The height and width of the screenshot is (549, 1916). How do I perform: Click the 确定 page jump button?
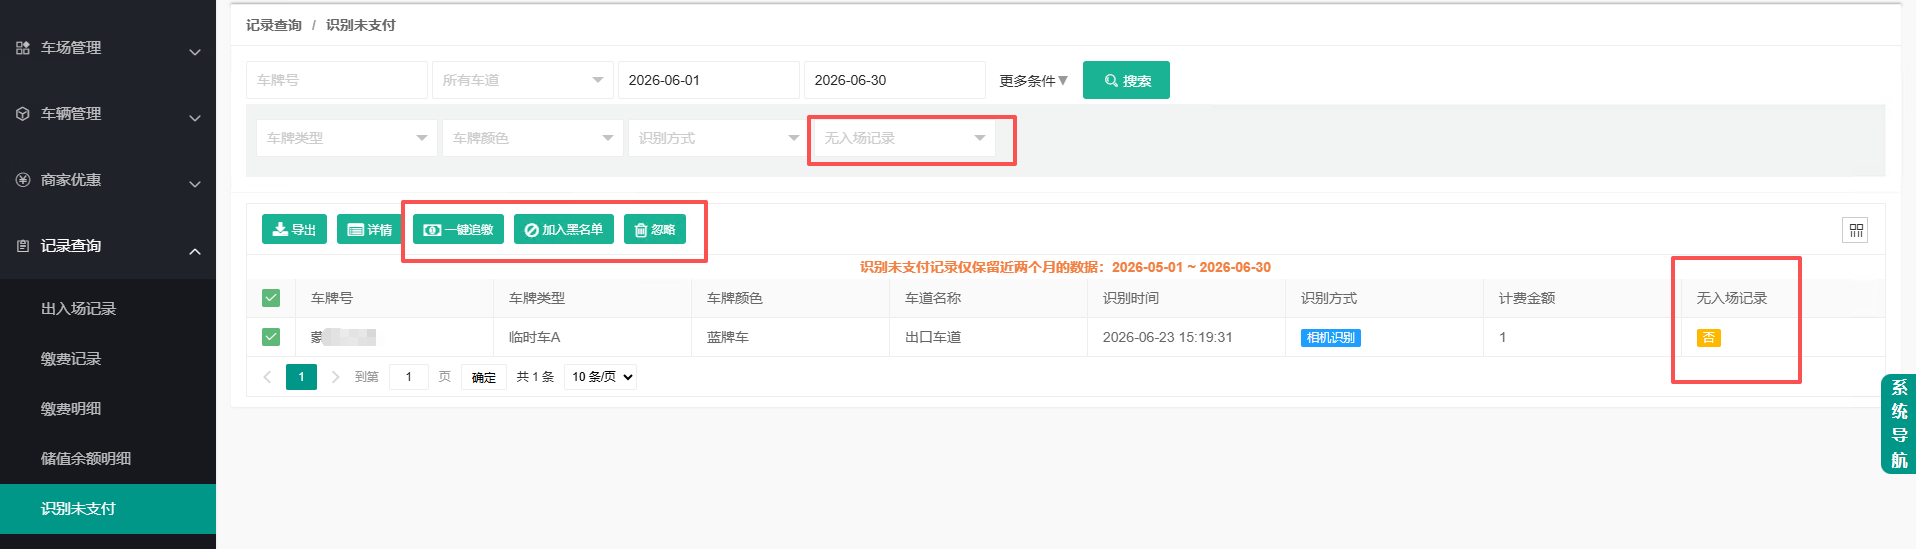[x=484, y=377]
